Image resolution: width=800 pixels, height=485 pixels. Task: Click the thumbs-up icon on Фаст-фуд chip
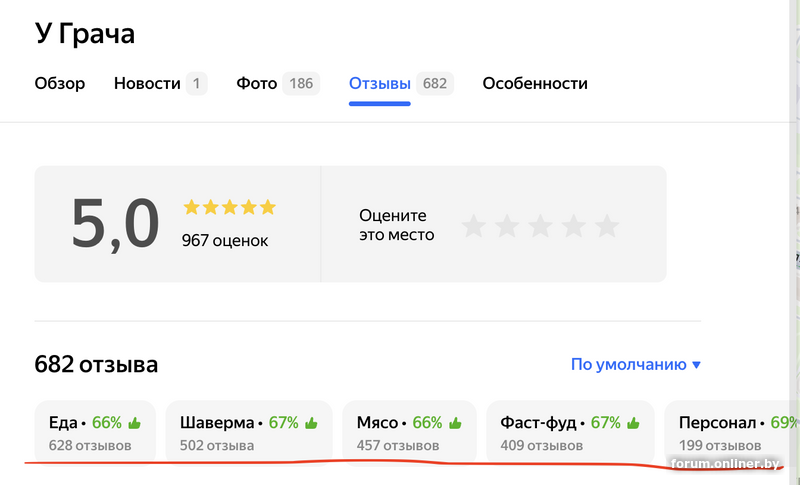(634, 423)
